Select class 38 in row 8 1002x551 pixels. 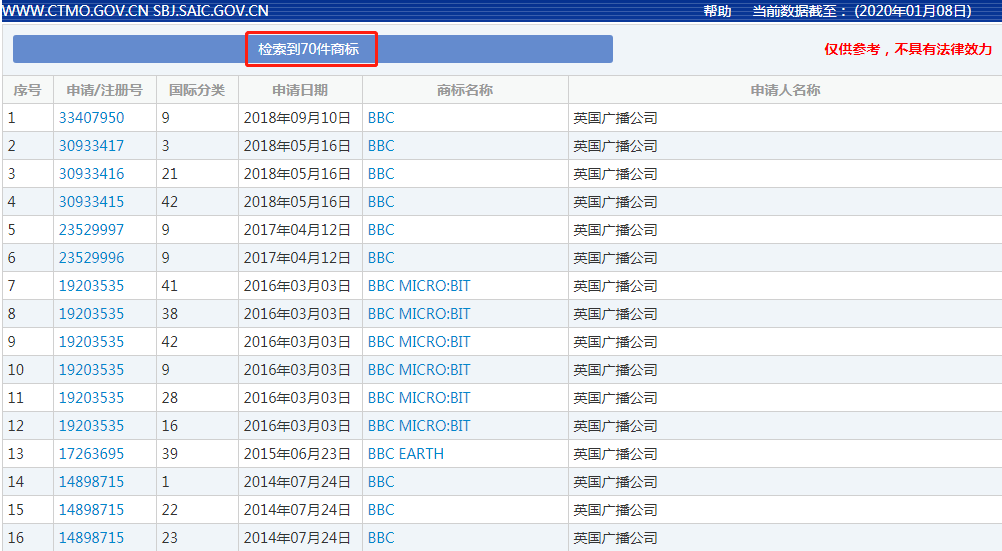coord(169,314)
